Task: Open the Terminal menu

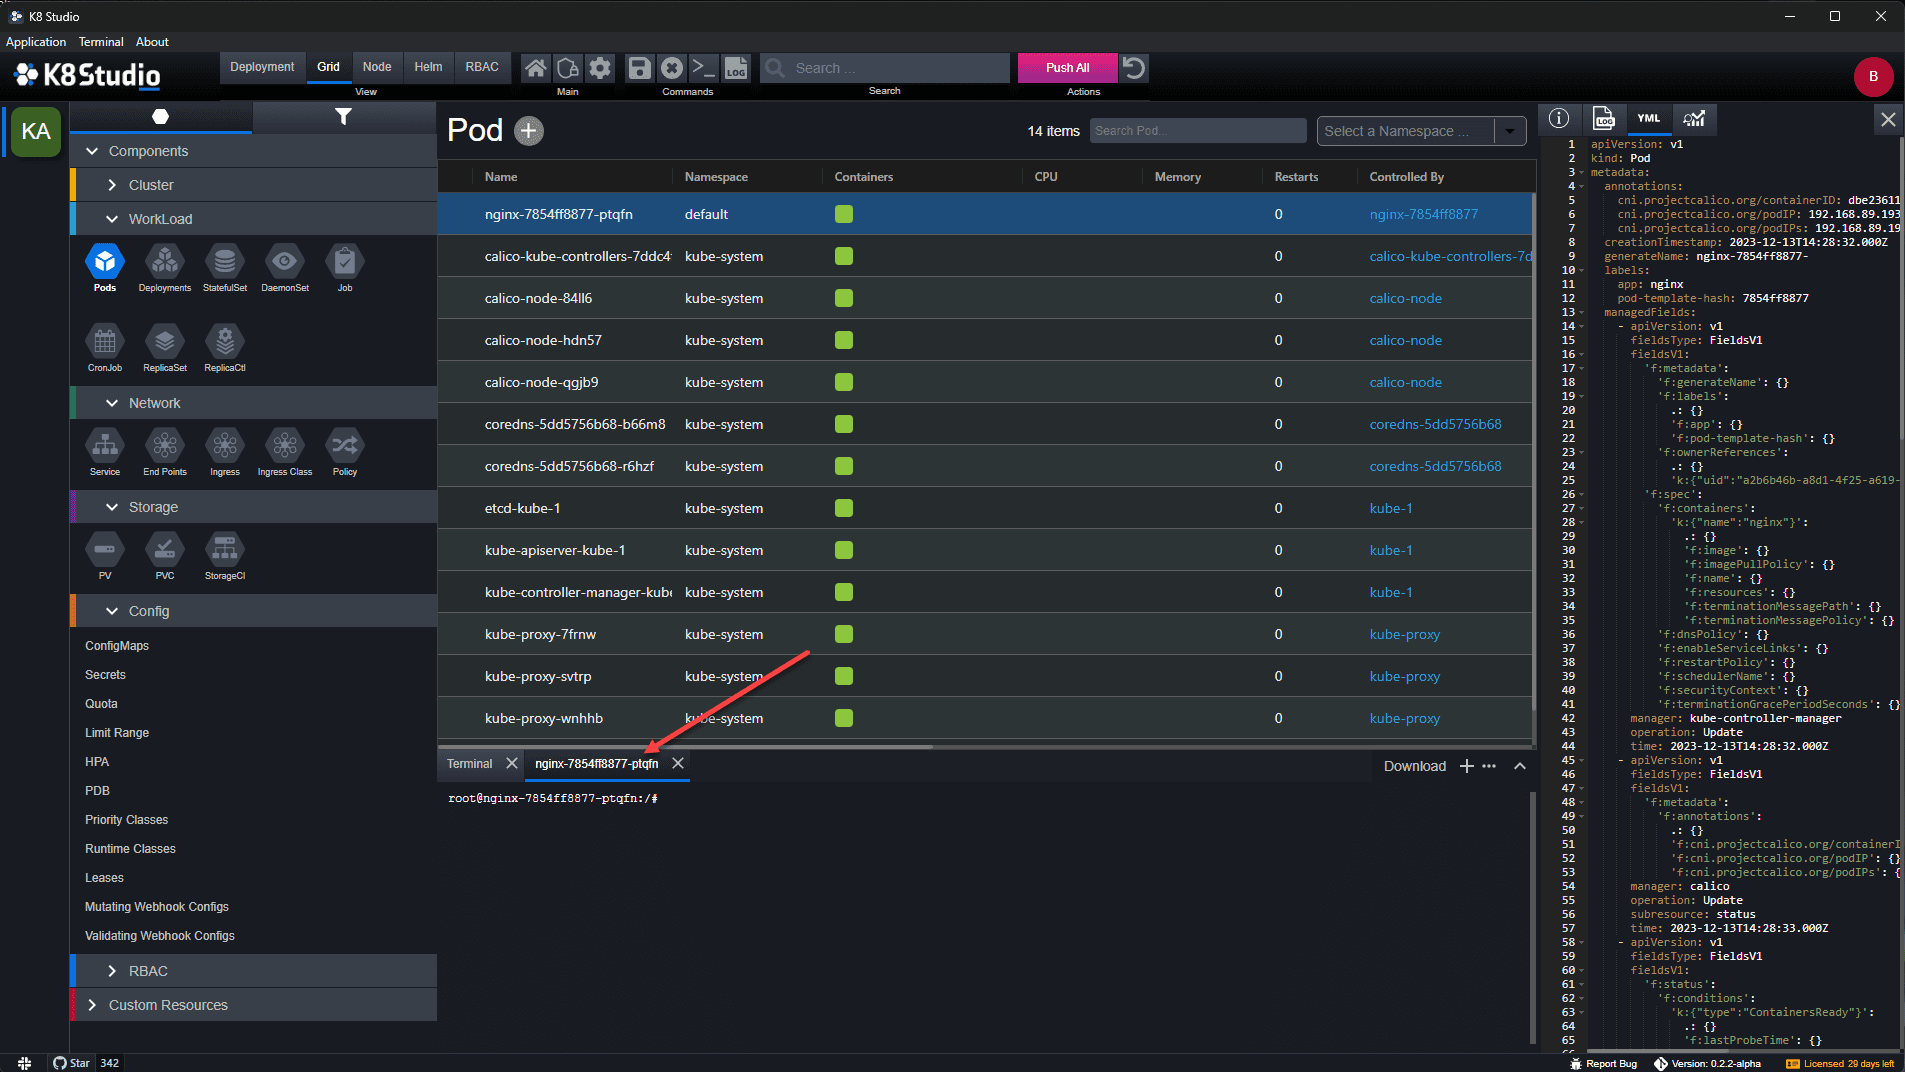Action: pyautogui.click(x=101, y=42)
